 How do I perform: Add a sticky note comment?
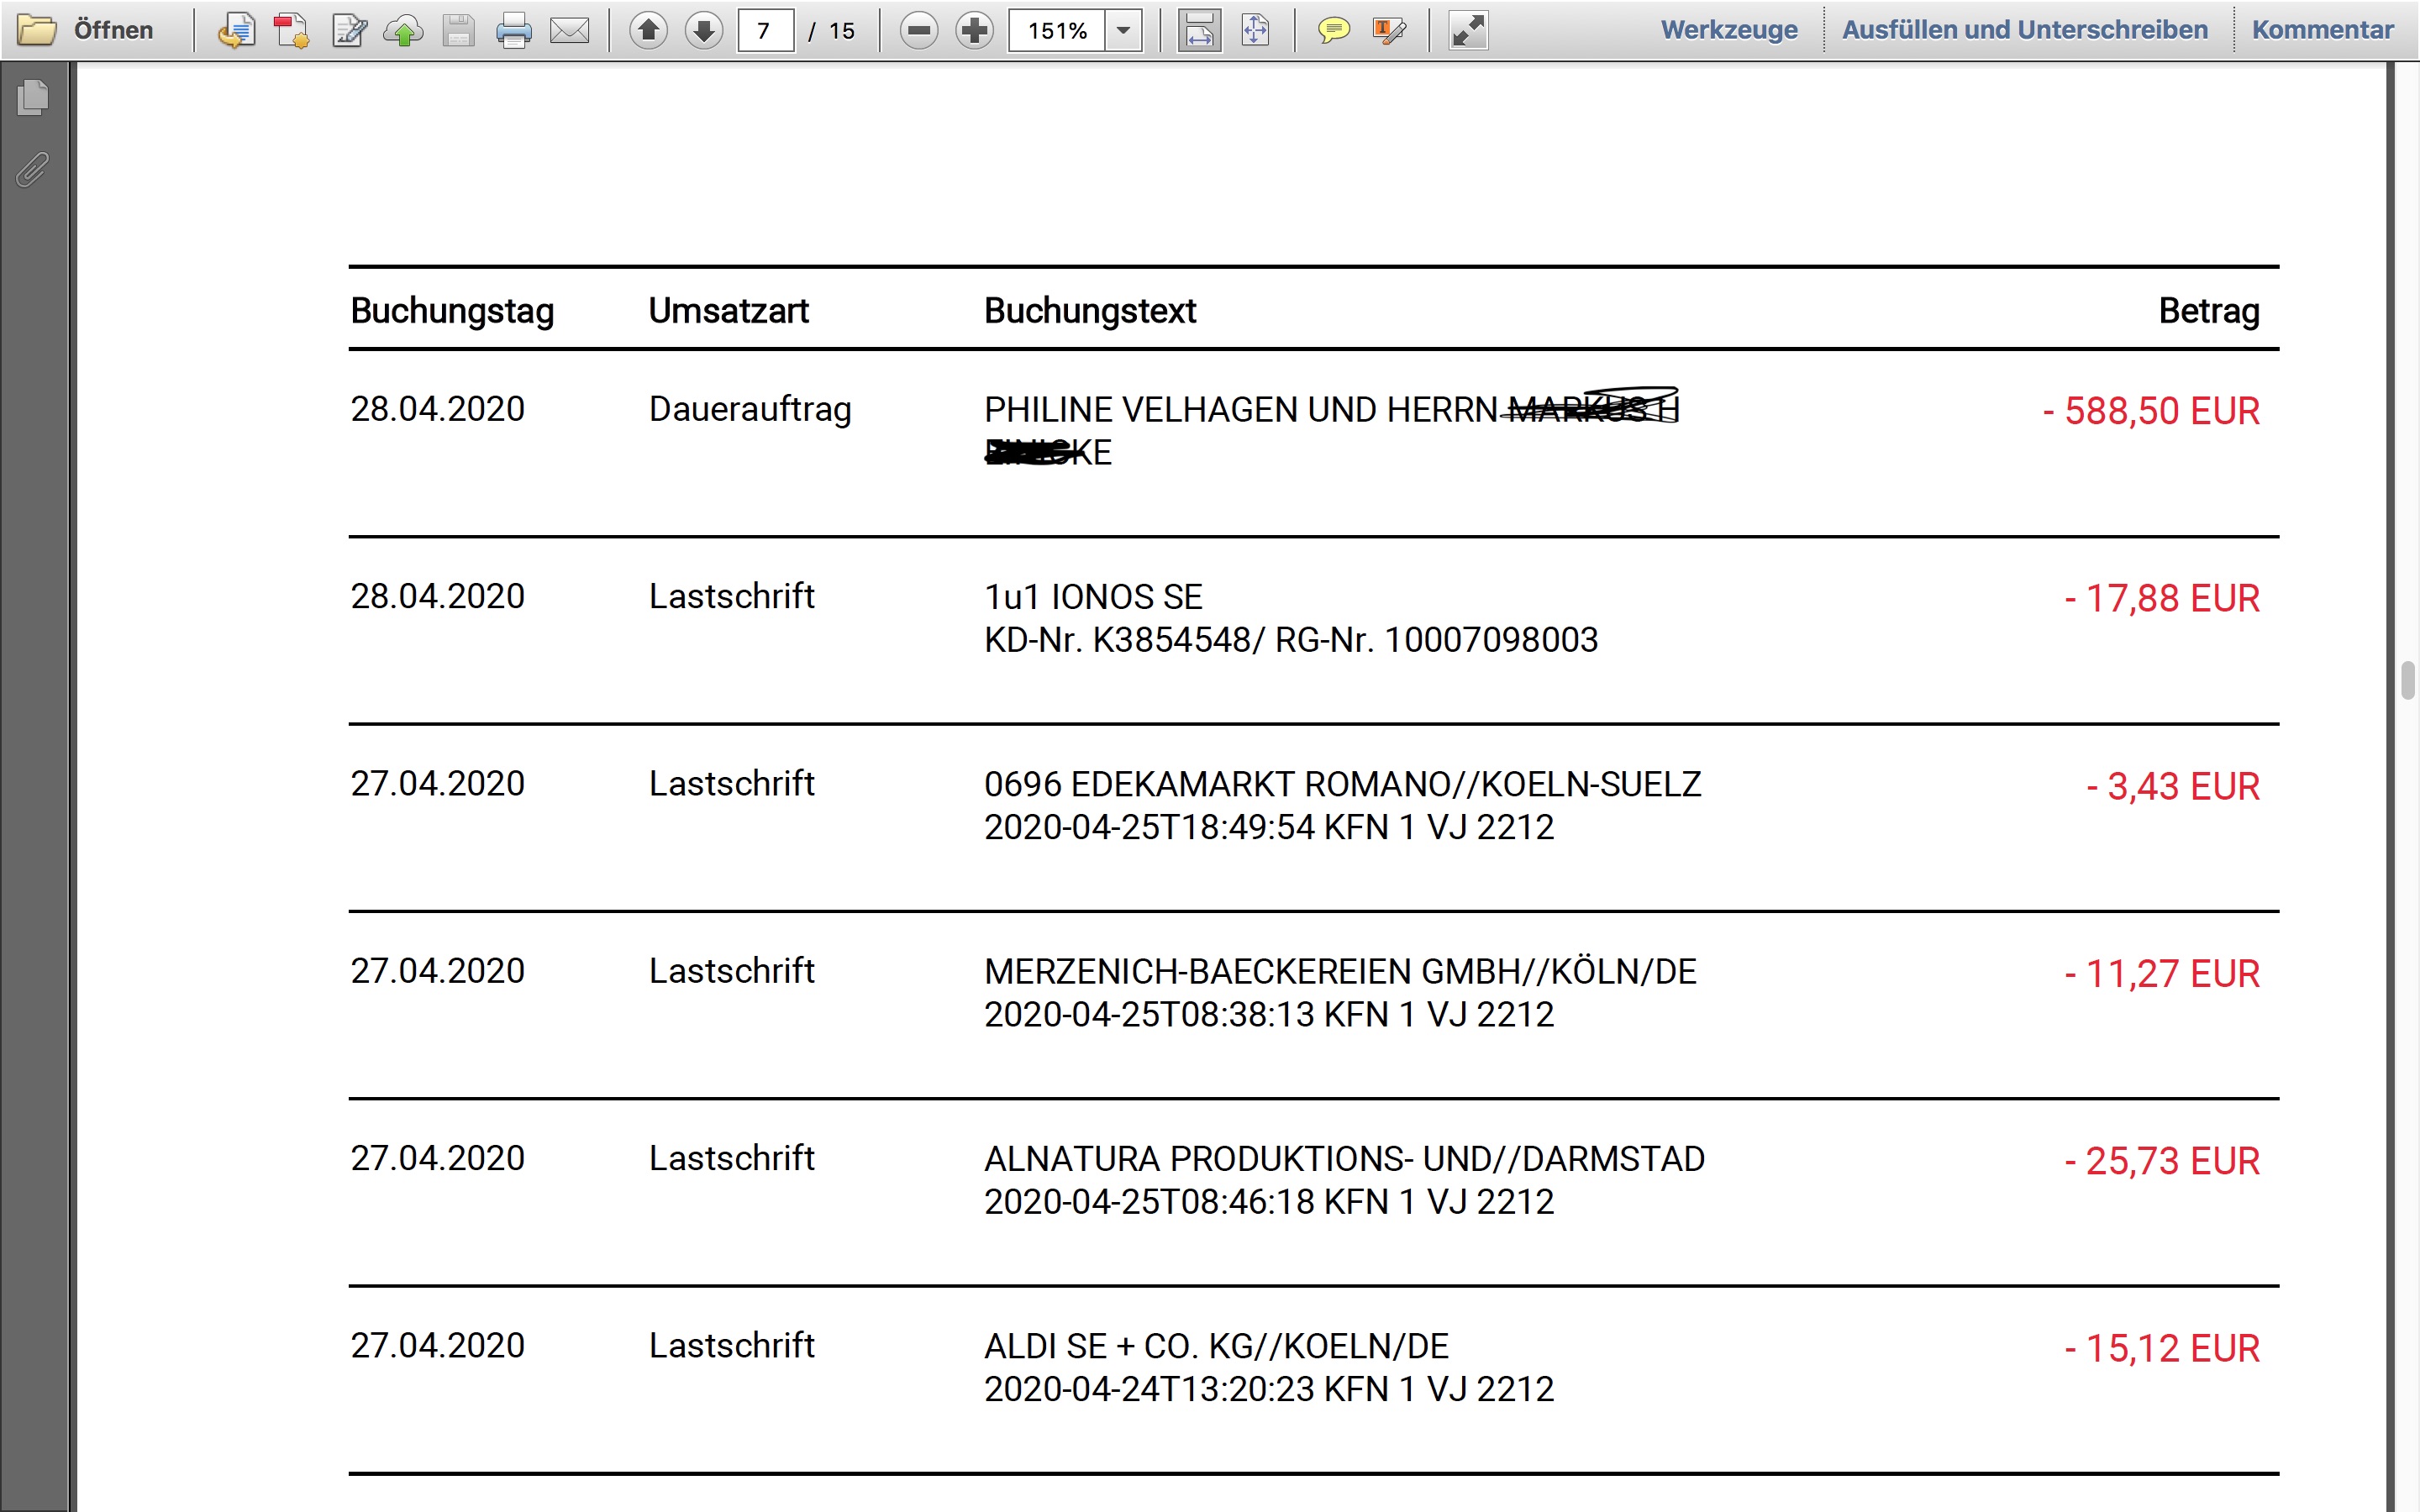click(1332, 31)
